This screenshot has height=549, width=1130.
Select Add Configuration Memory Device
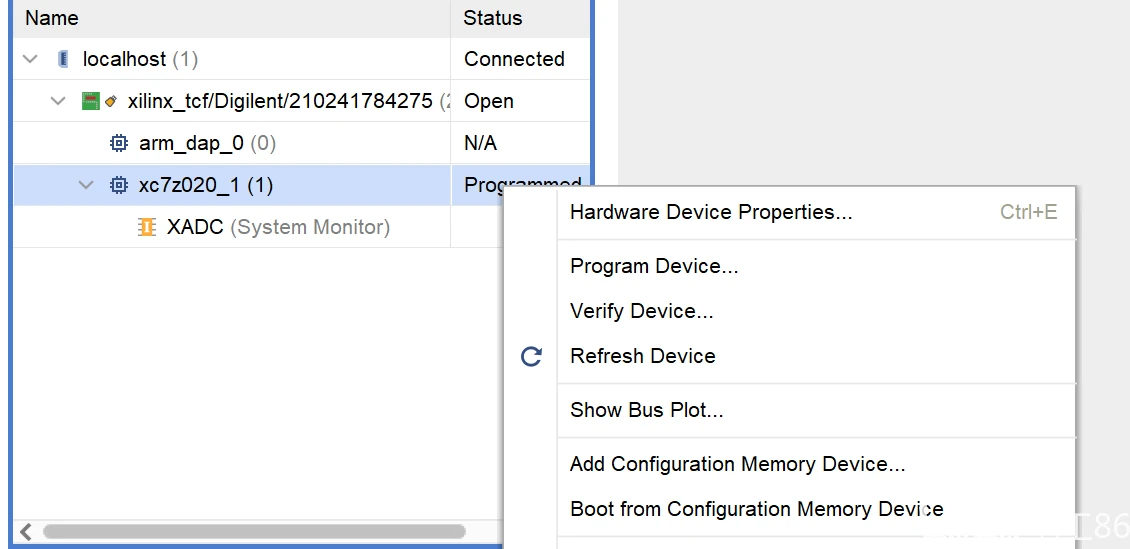[x=737, y=464]
